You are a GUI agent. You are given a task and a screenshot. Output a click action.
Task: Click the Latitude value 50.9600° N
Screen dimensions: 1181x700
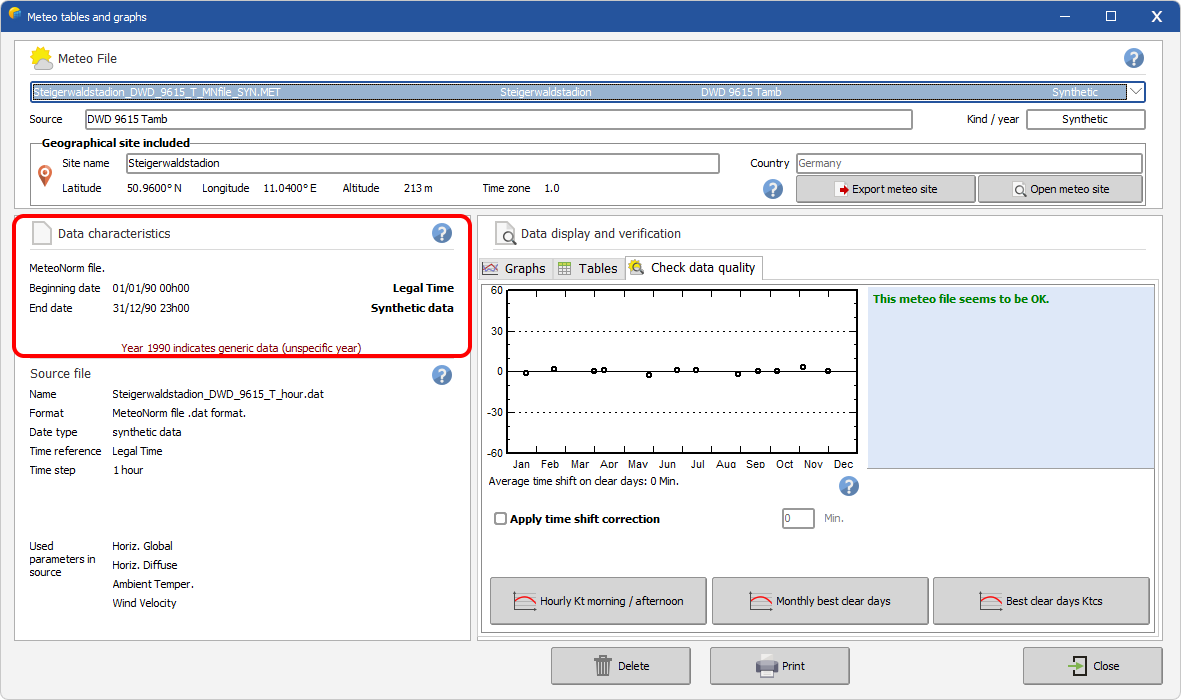(x=154, y=188)
